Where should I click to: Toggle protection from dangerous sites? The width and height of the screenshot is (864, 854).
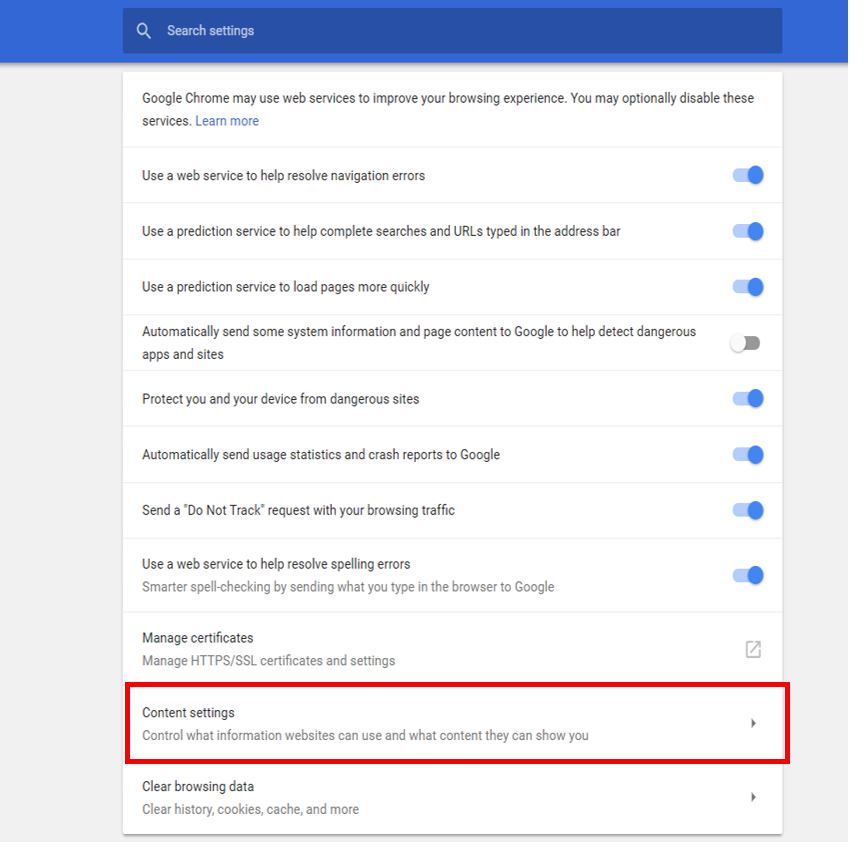click(747, 399)
